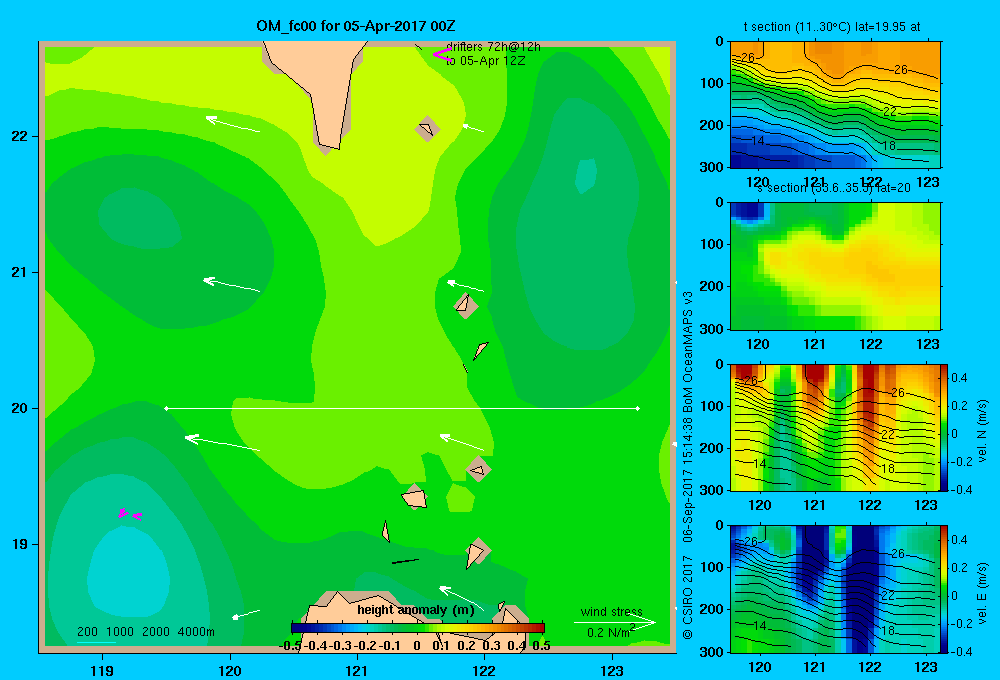Click latitude label '22' on the main map

19,136
